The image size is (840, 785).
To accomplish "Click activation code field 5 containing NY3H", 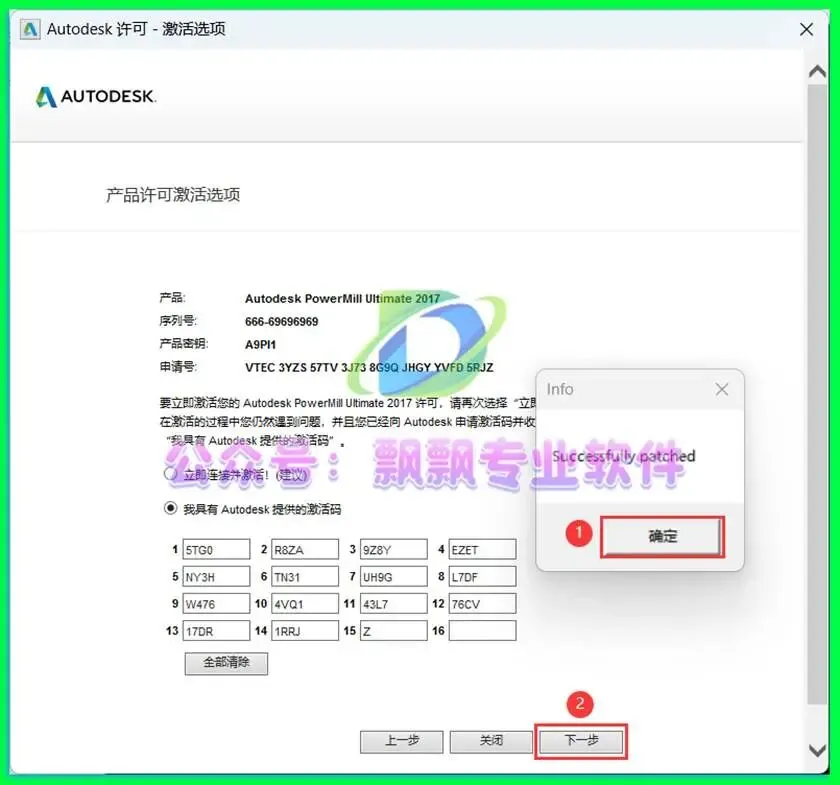I will tap(216, 577).
